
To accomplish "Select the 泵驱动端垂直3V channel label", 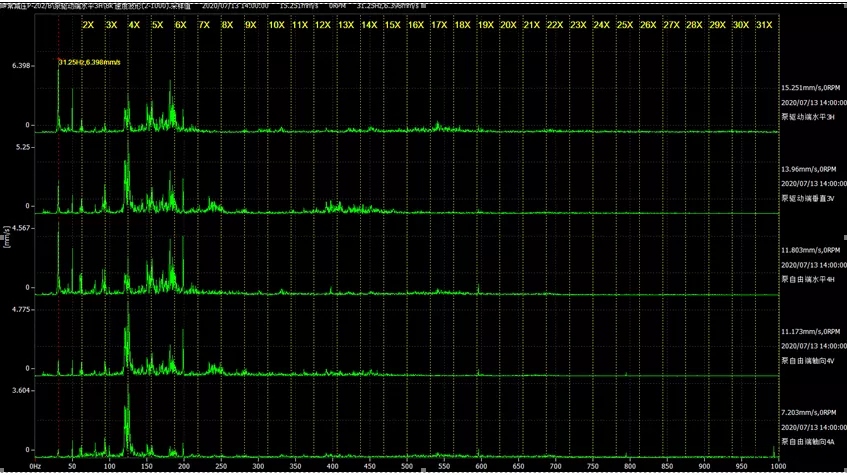I will coord(810,198).
